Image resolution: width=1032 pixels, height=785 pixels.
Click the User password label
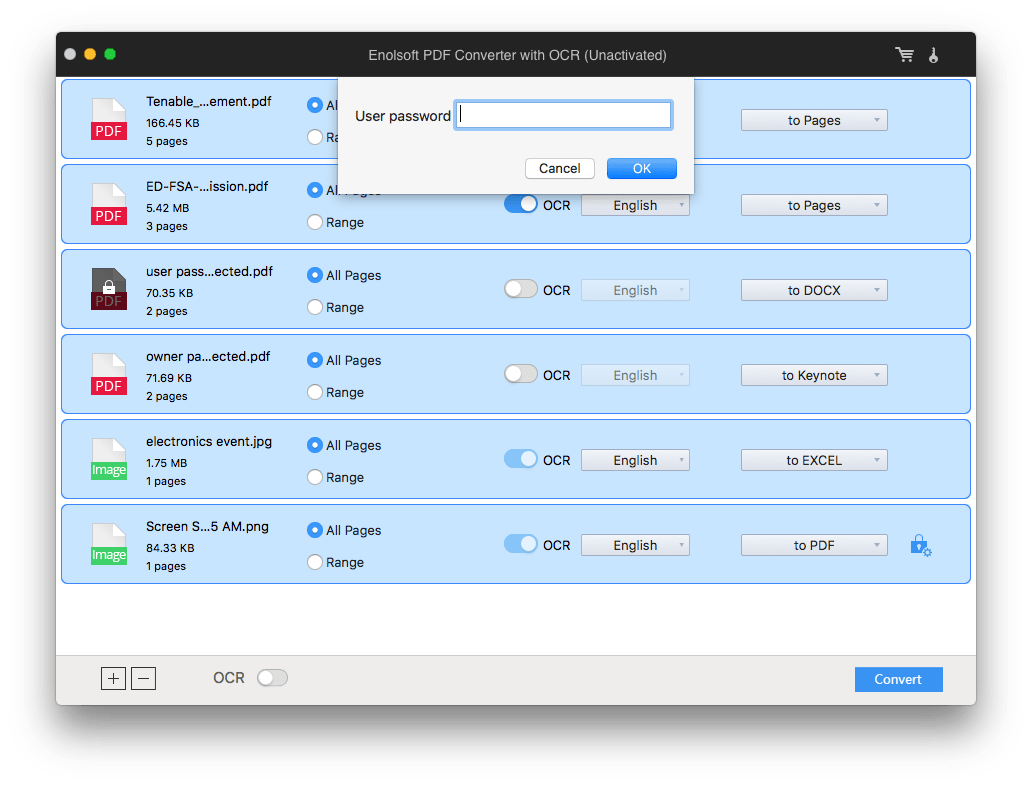click(x=403, y=116)
